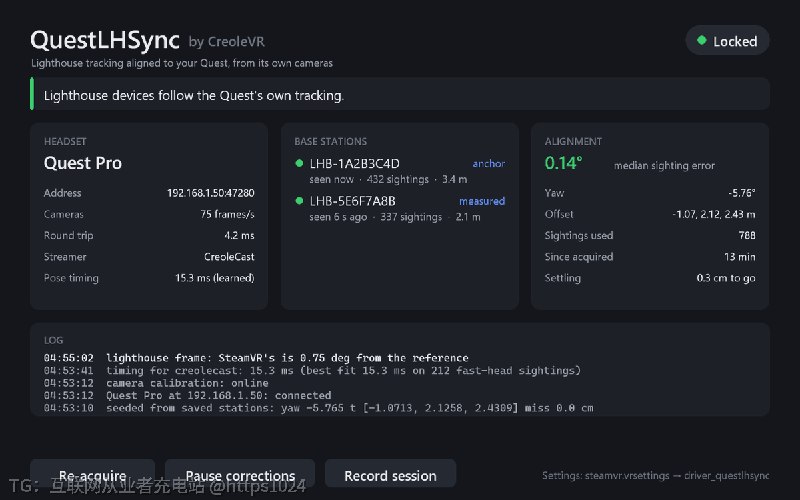Image resolution: width=800 pixels, height=500 pixels.
Task: Click the green Locked status dot
Action: (x=702, y=40)
